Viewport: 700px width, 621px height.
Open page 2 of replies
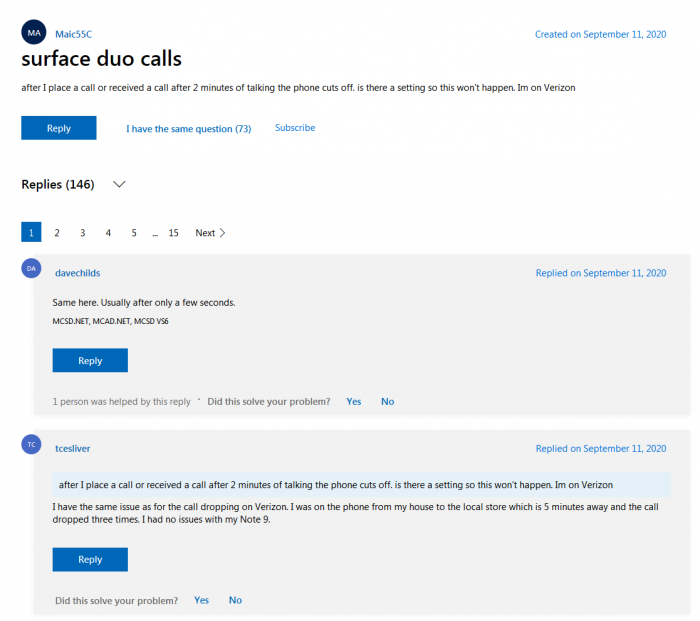(57, 233)
